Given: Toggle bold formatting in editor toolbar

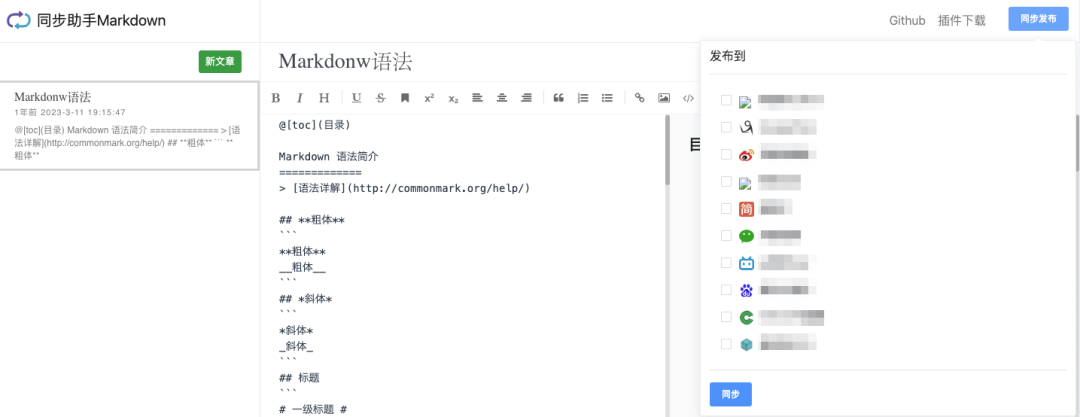Looking at the screenshot, I should pos(276,98).
